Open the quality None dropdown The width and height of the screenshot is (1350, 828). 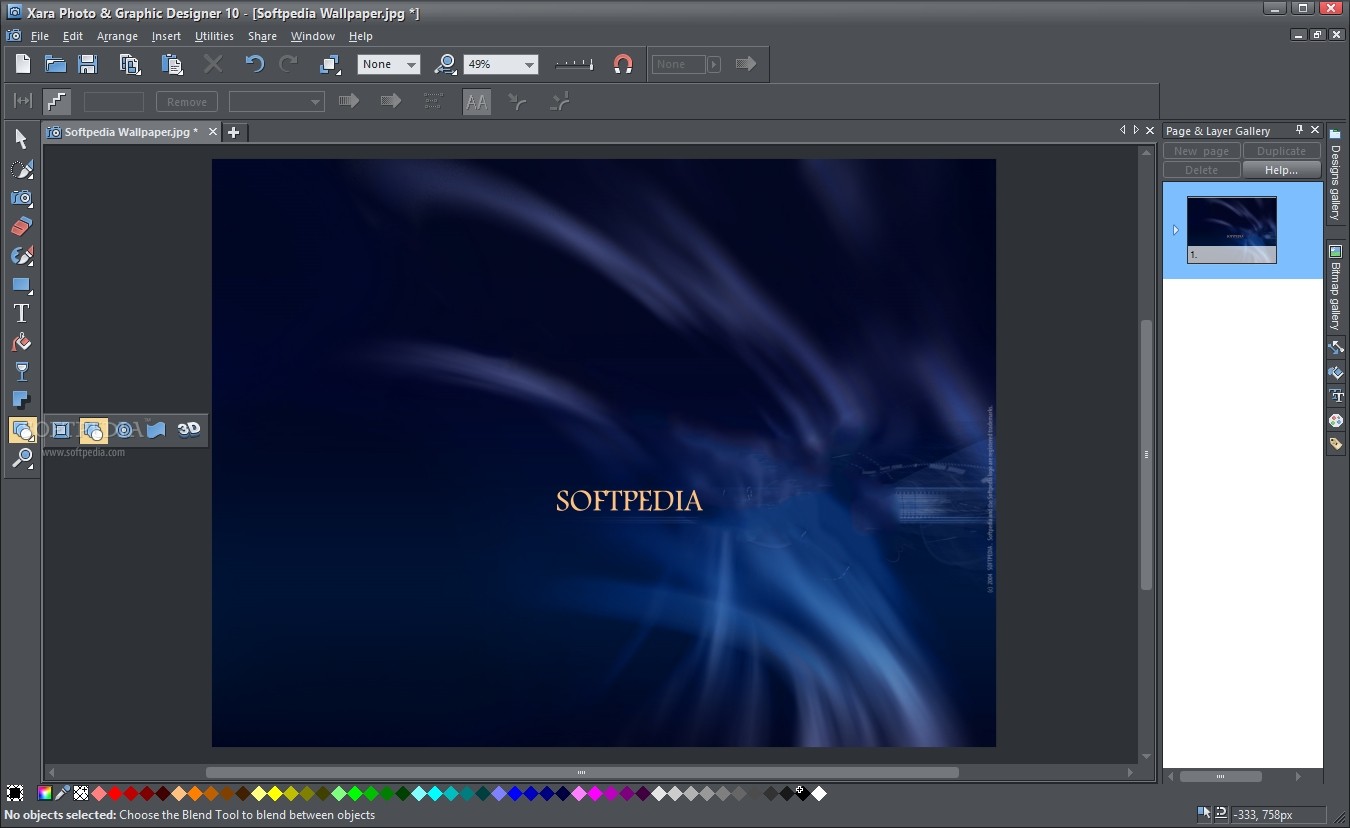pyautogui.click(x=389, y=64)
